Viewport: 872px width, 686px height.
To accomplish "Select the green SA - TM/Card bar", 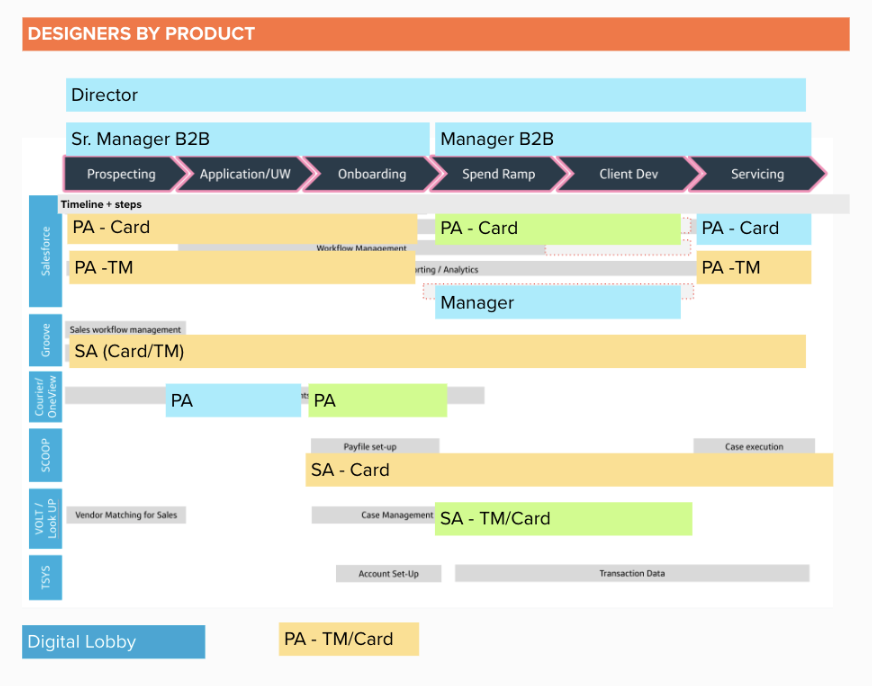I will (563, 519).
